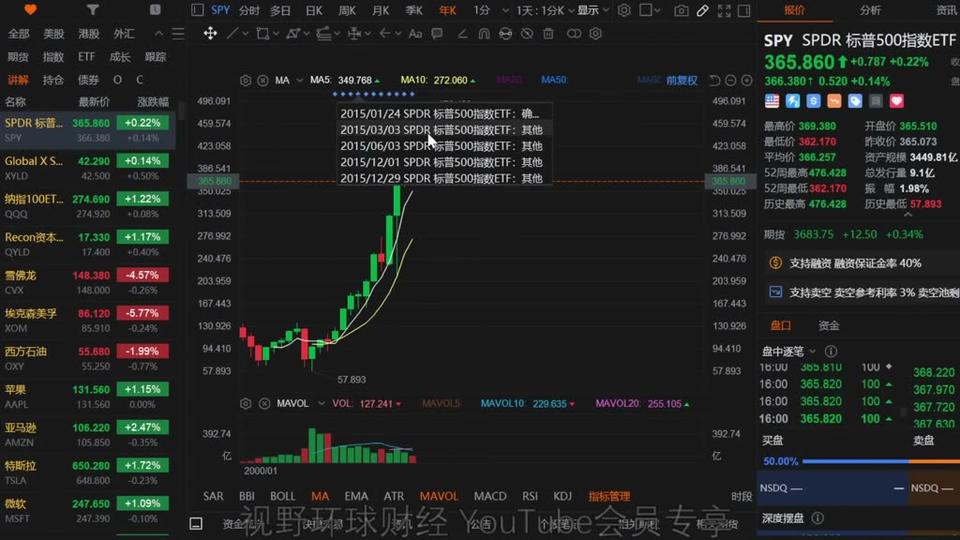Select the parallelogram channel tool
The image size is (960, 540).
(x=293, y=34)
